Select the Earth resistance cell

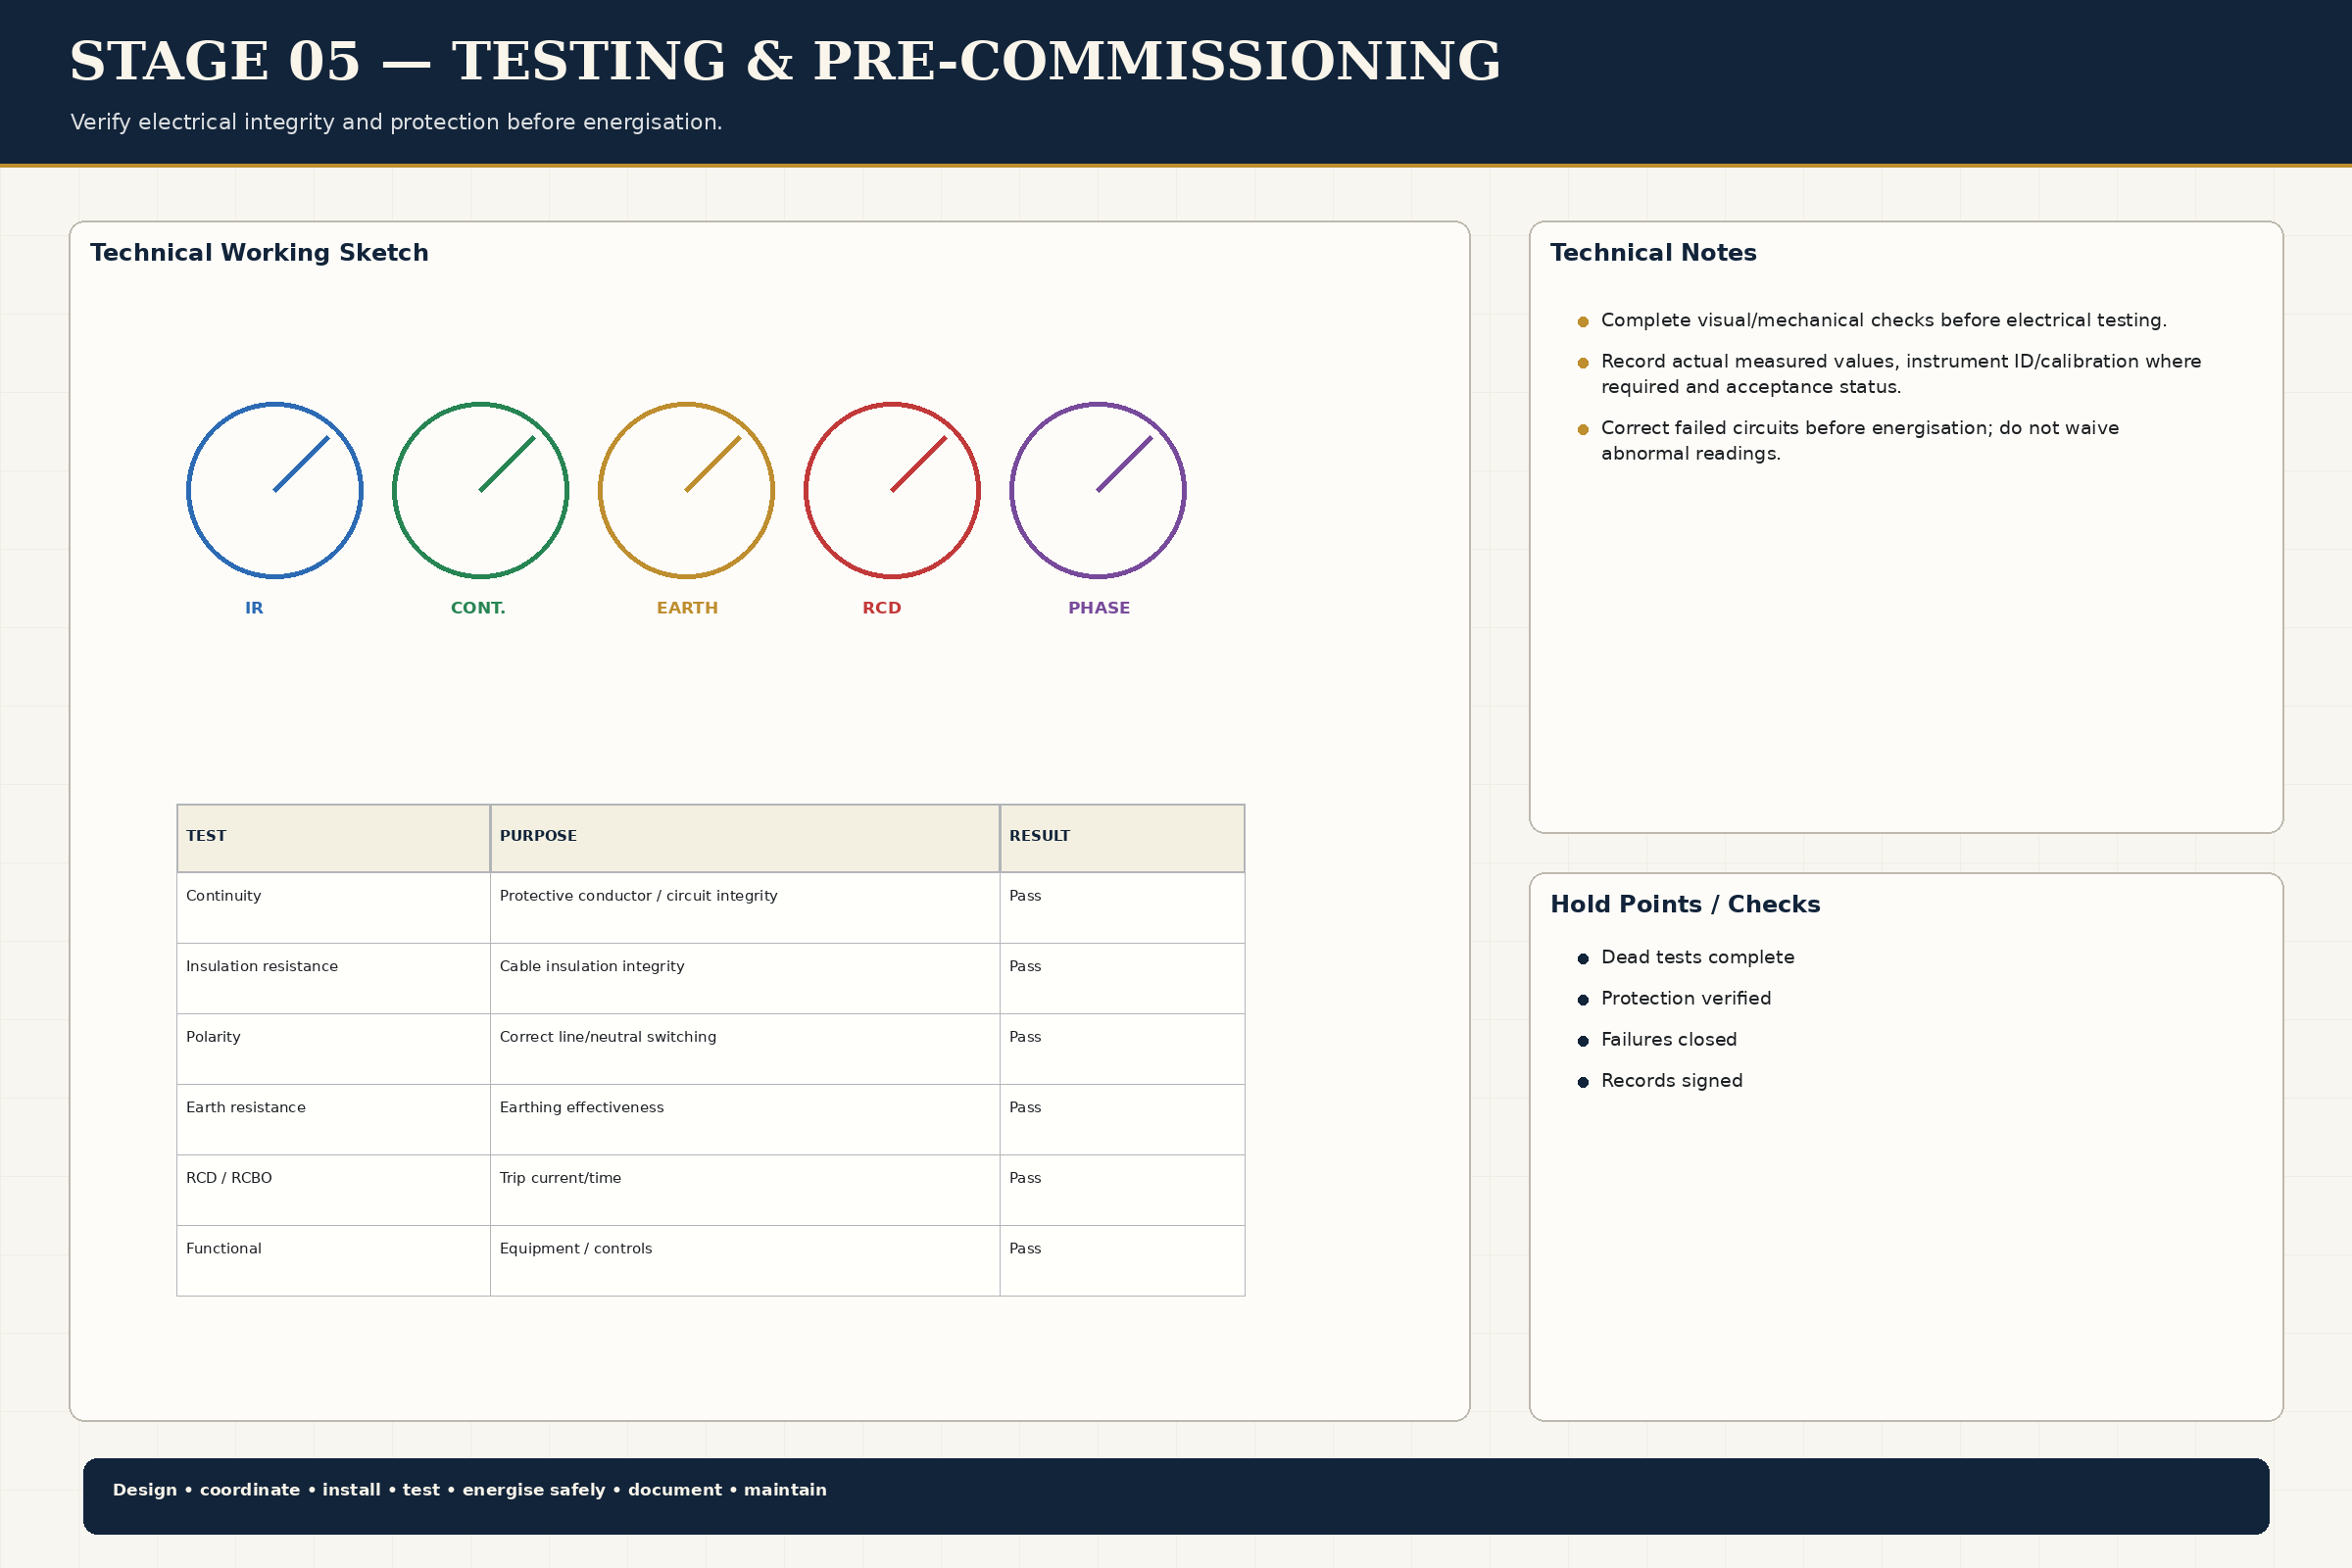[333, 1120]
